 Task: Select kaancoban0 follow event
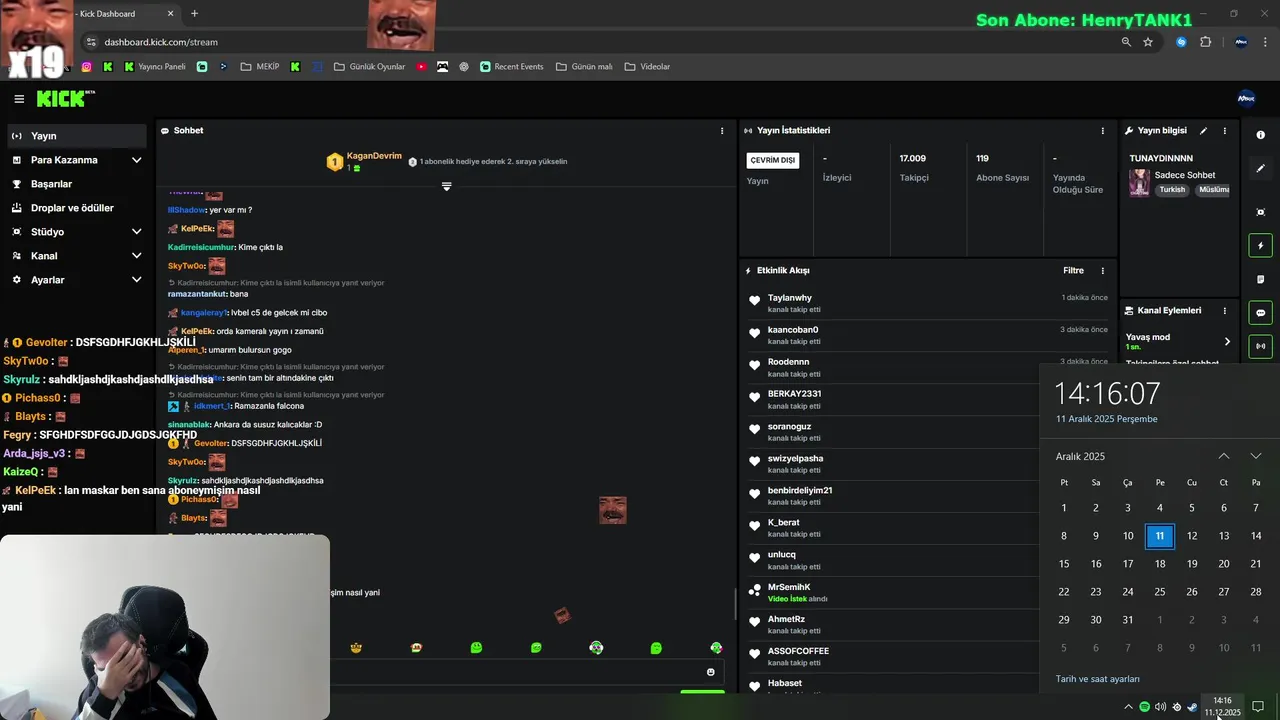coord(927,335)
